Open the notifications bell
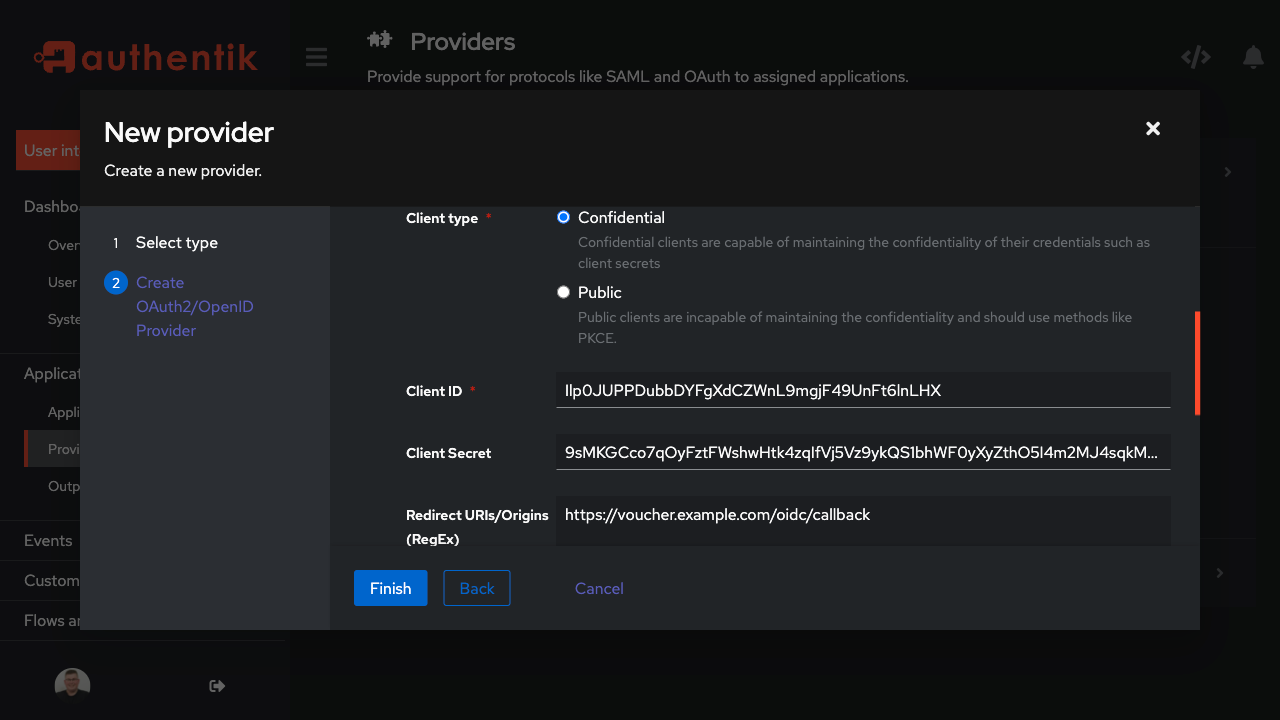The width and height of the screenshot is (1280, 720). (1253, 57)
